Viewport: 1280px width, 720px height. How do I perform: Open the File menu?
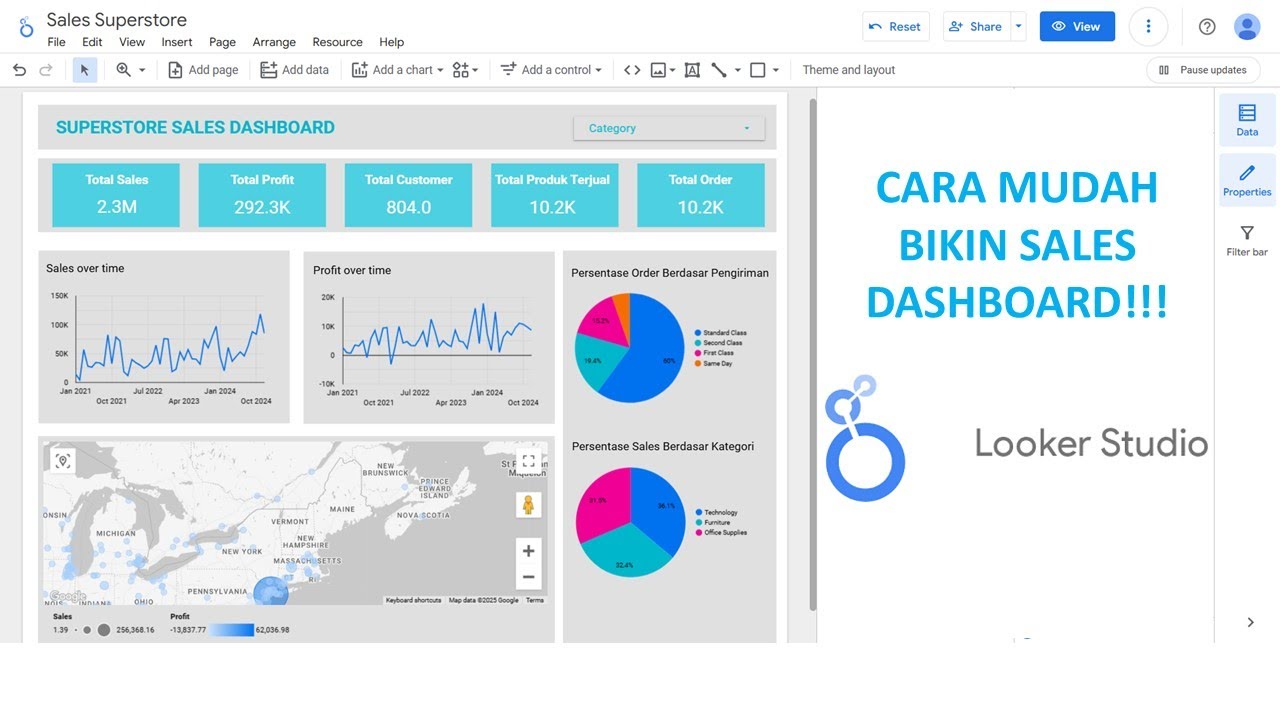click(56, 42)
